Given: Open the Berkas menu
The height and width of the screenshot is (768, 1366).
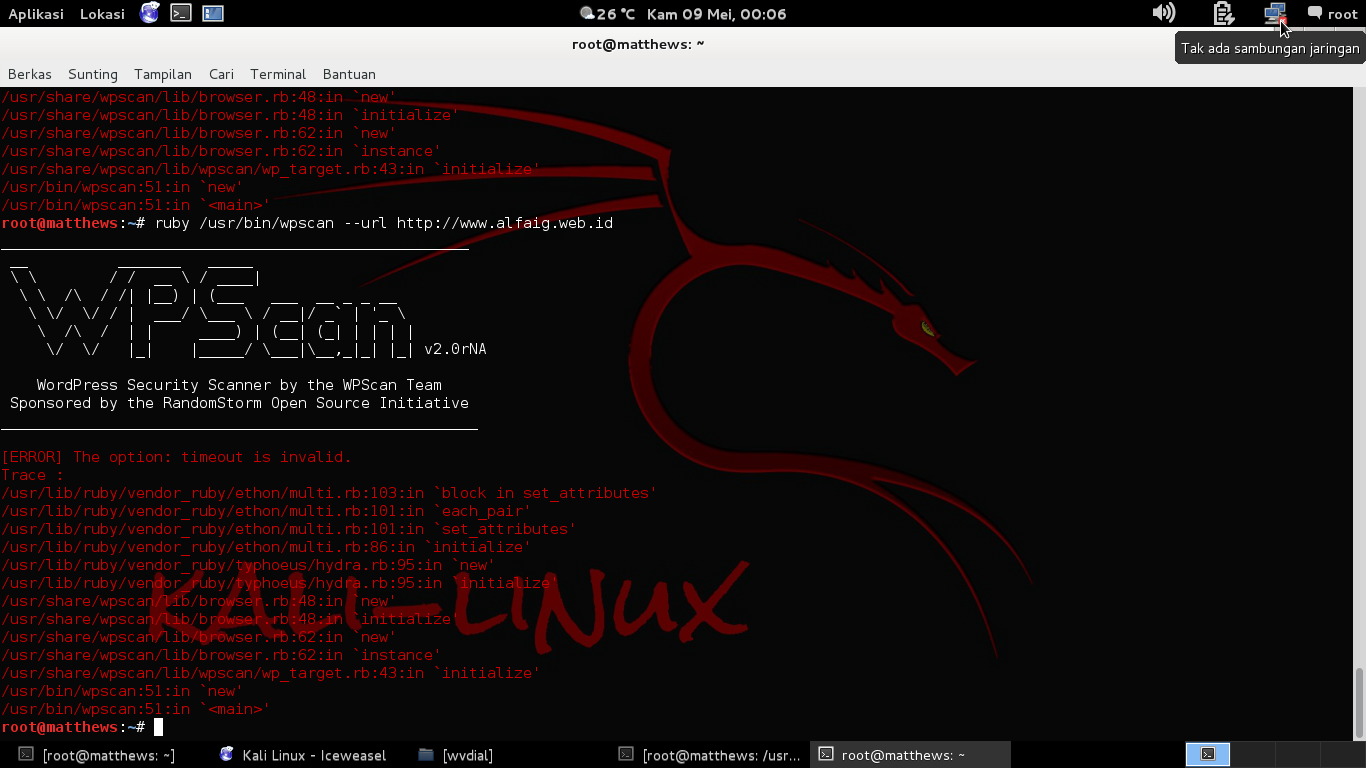Looking at the screenshot, I should click(30, 74).
